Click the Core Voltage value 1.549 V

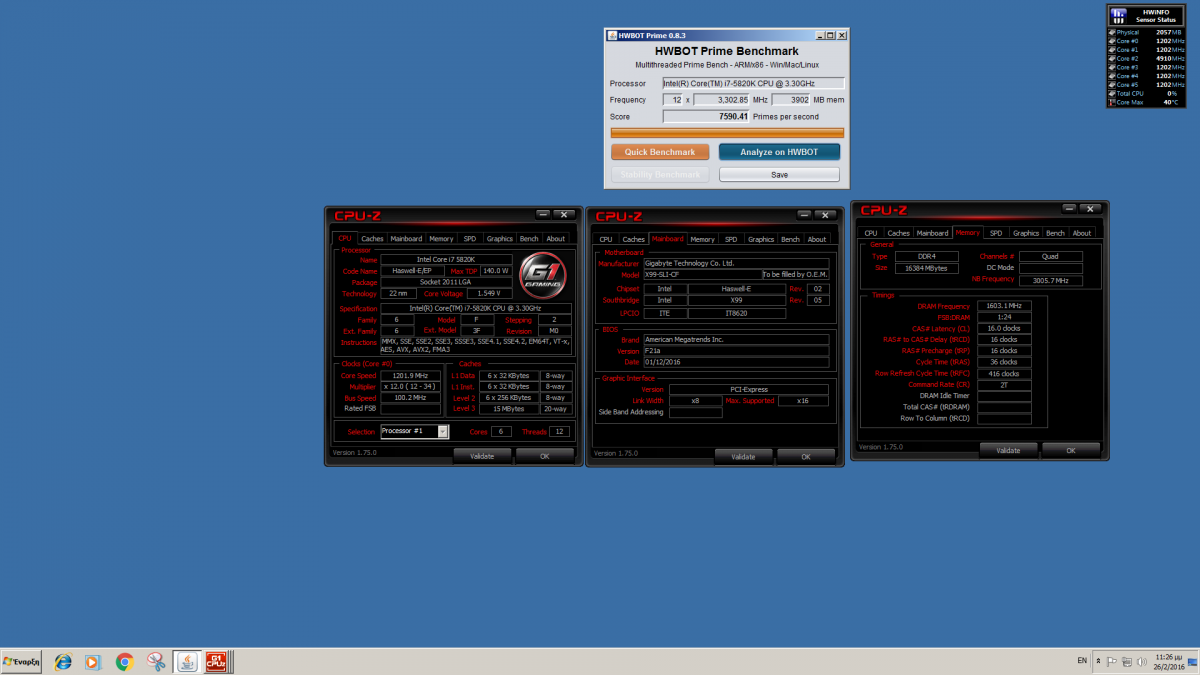489,294
